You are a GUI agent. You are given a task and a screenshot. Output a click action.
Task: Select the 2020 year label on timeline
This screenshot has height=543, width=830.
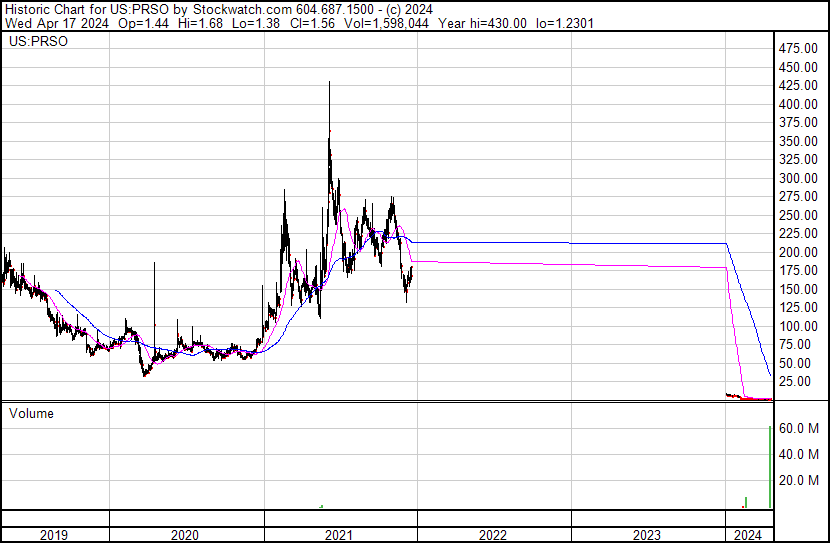185,535
